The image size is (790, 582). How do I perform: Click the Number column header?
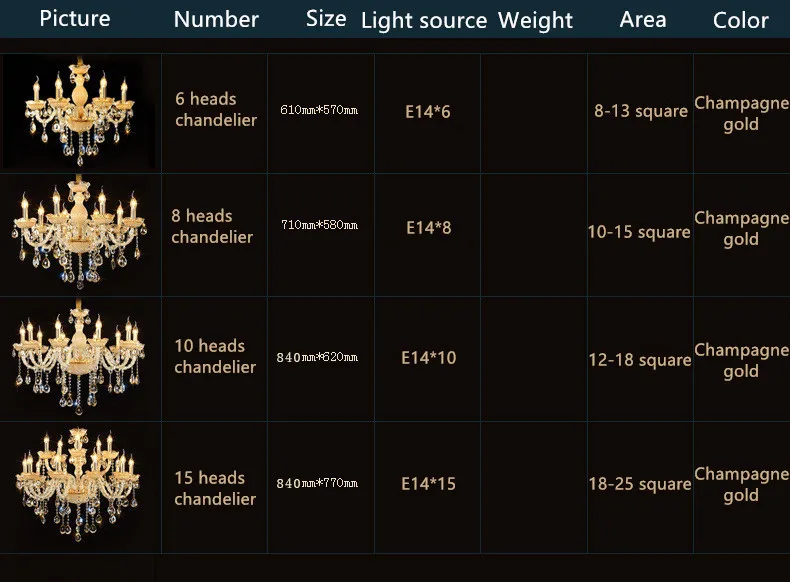pos(216,20)
